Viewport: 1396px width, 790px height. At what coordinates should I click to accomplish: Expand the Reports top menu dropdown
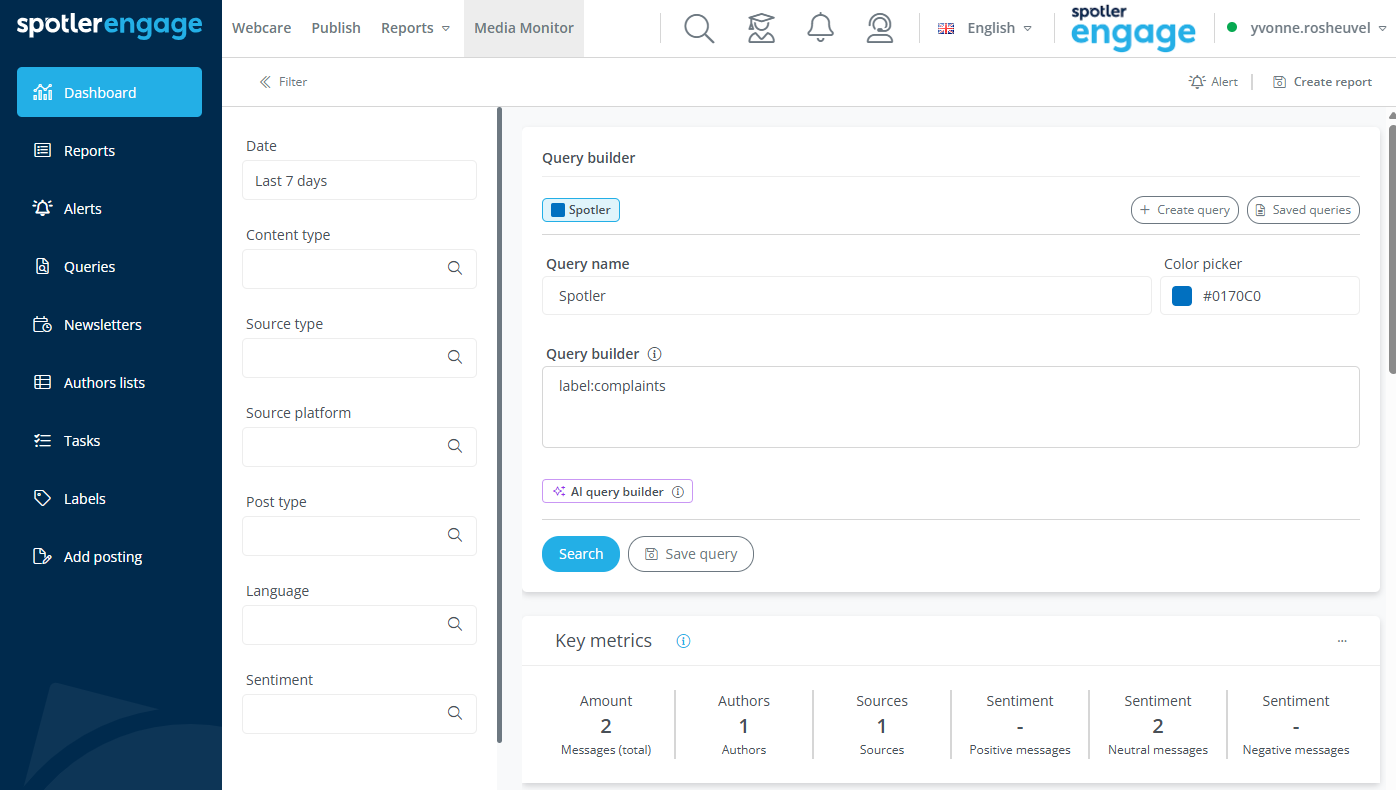(x=415, y=28)
